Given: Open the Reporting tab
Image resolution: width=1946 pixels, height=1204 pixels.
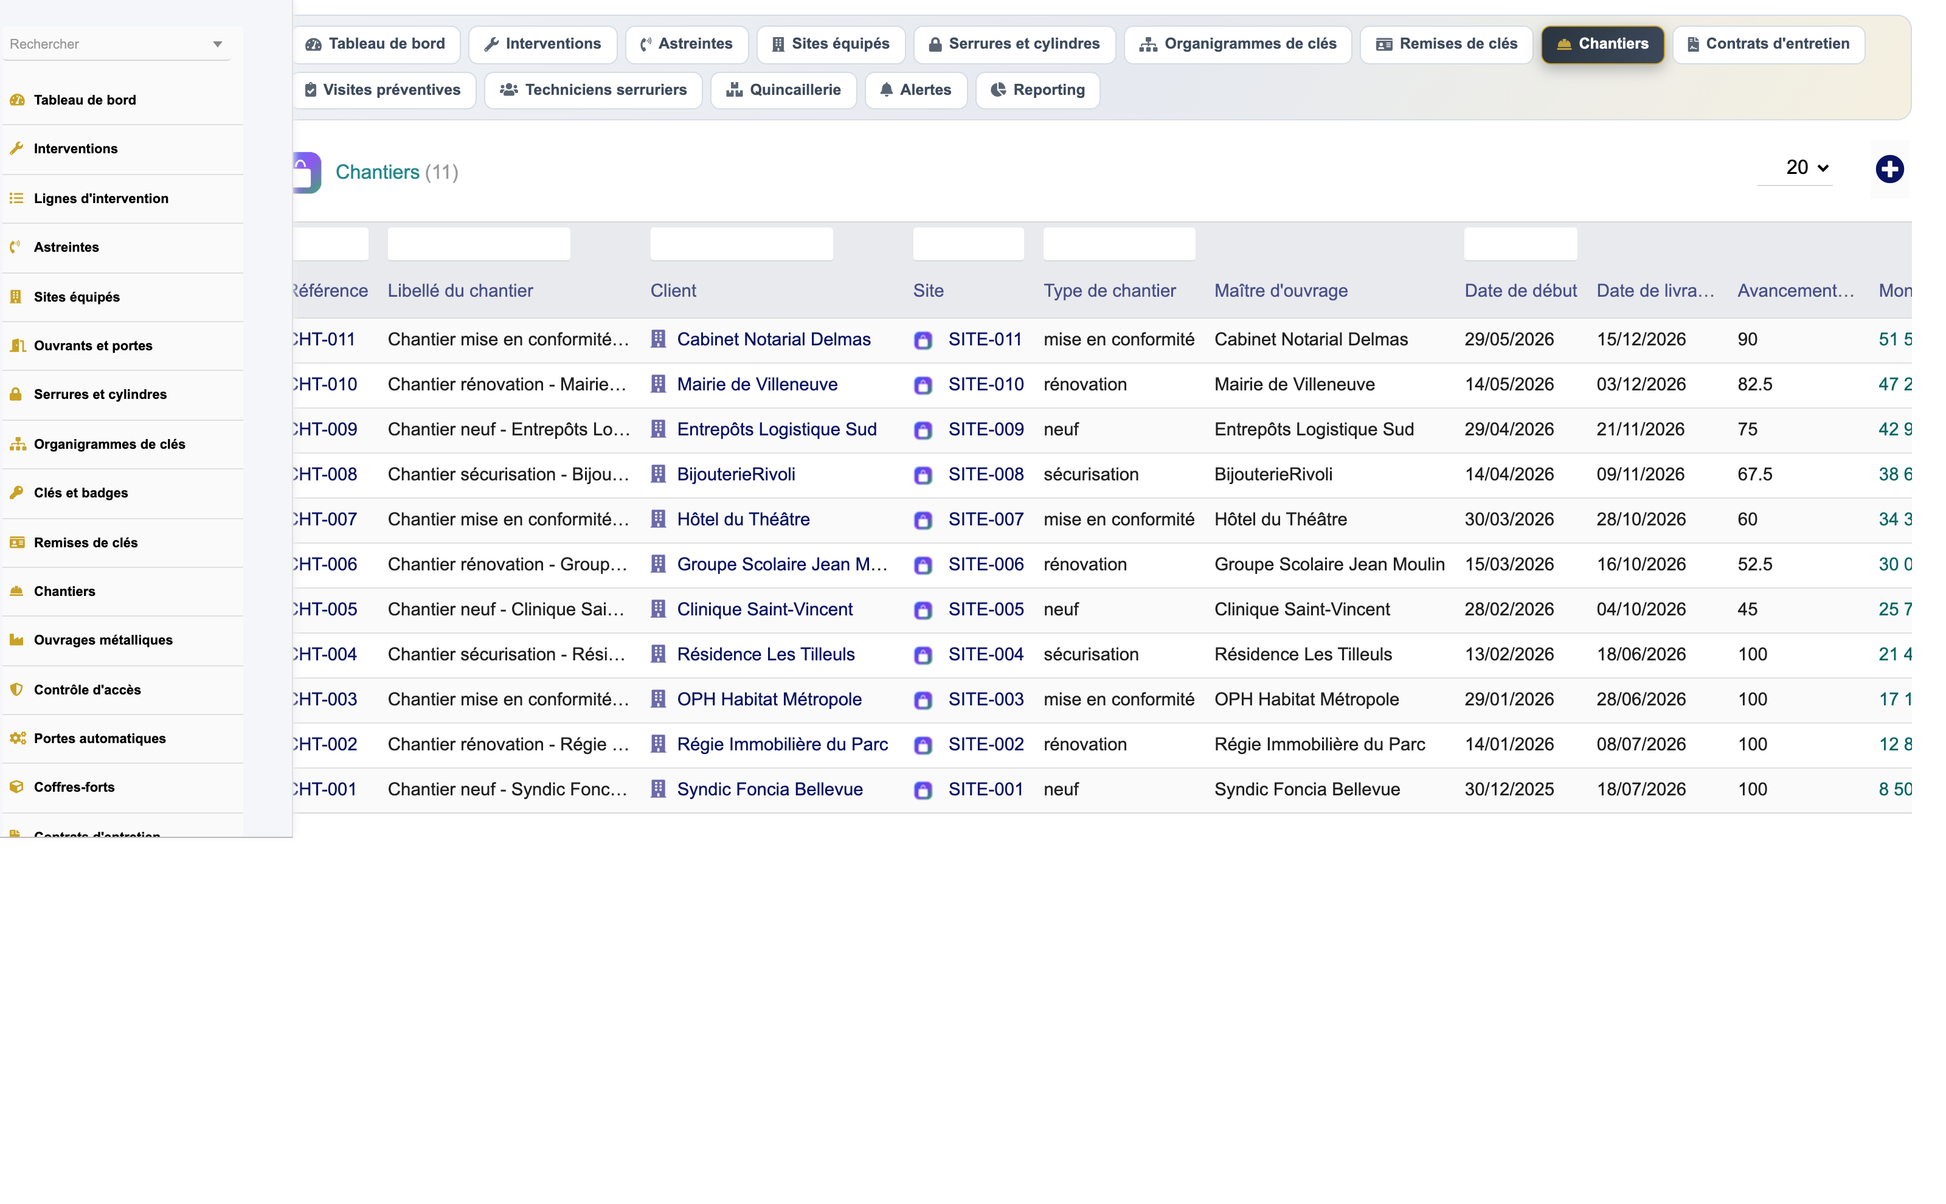Looking at the screenshot, I should [1038, 90].
